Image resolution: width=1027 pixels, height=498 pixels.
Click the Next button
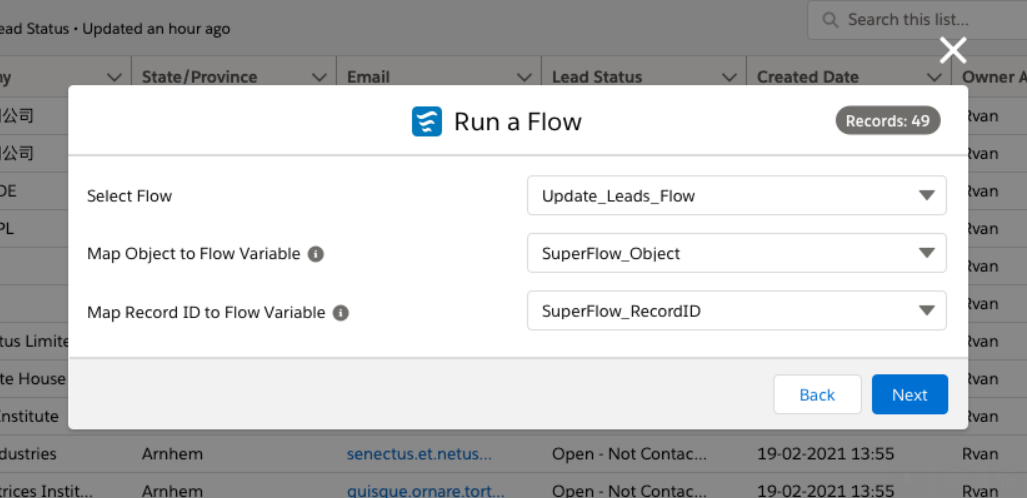pos(910,394)
